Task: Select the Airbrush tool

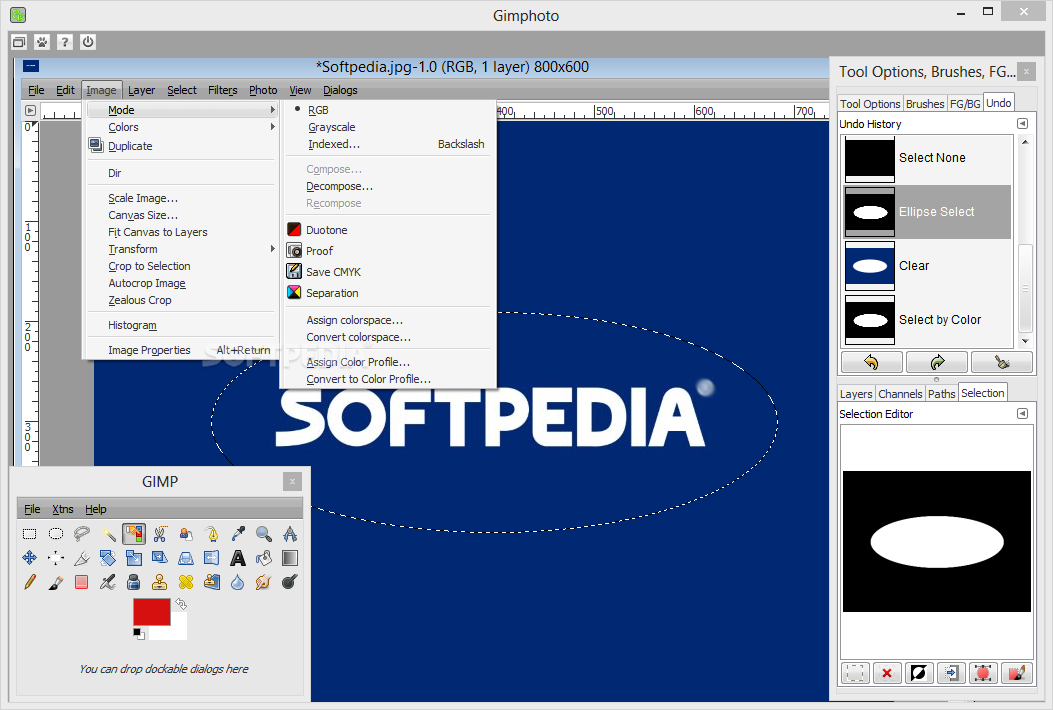Action: coord(107,582)
